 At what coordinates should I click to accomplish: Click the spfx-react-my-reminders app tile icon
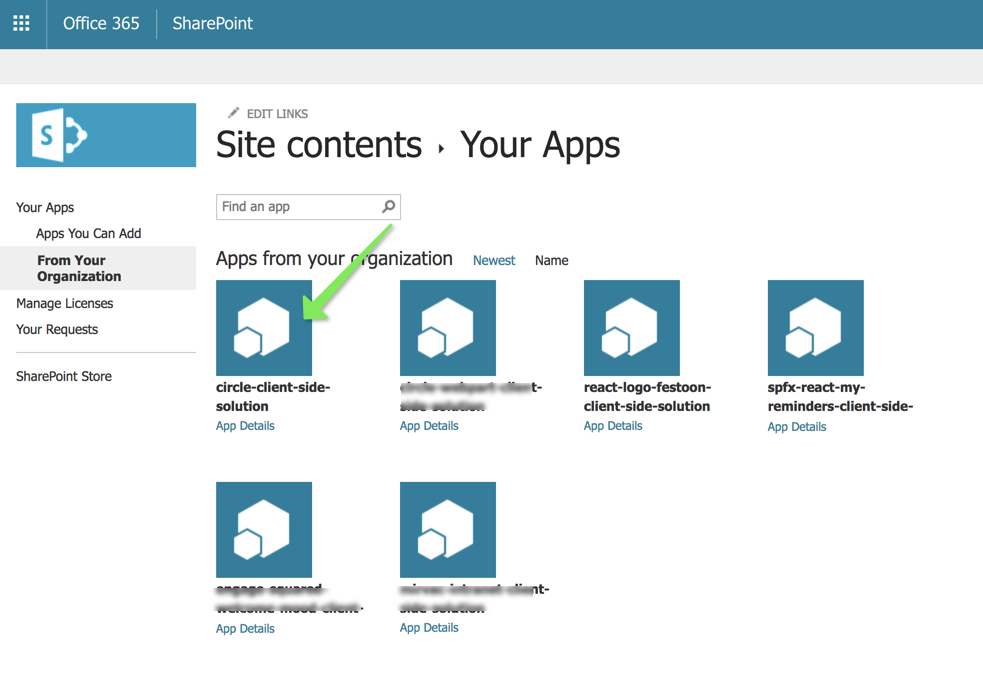[816, 328]
